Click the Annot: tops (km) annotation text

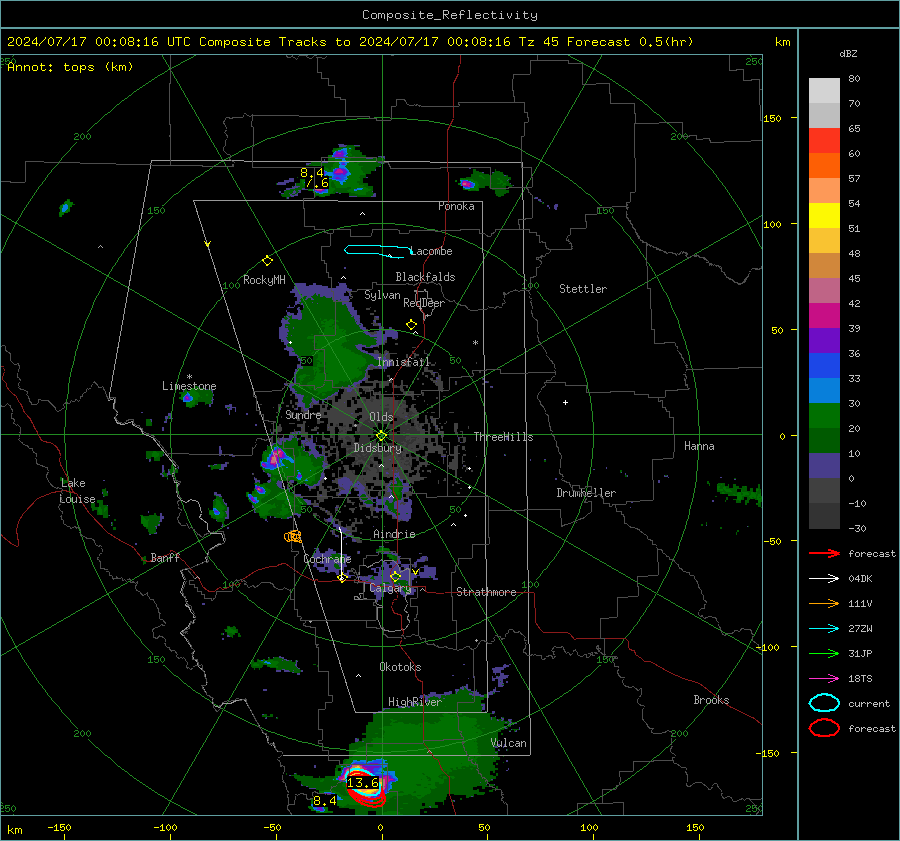70,67
